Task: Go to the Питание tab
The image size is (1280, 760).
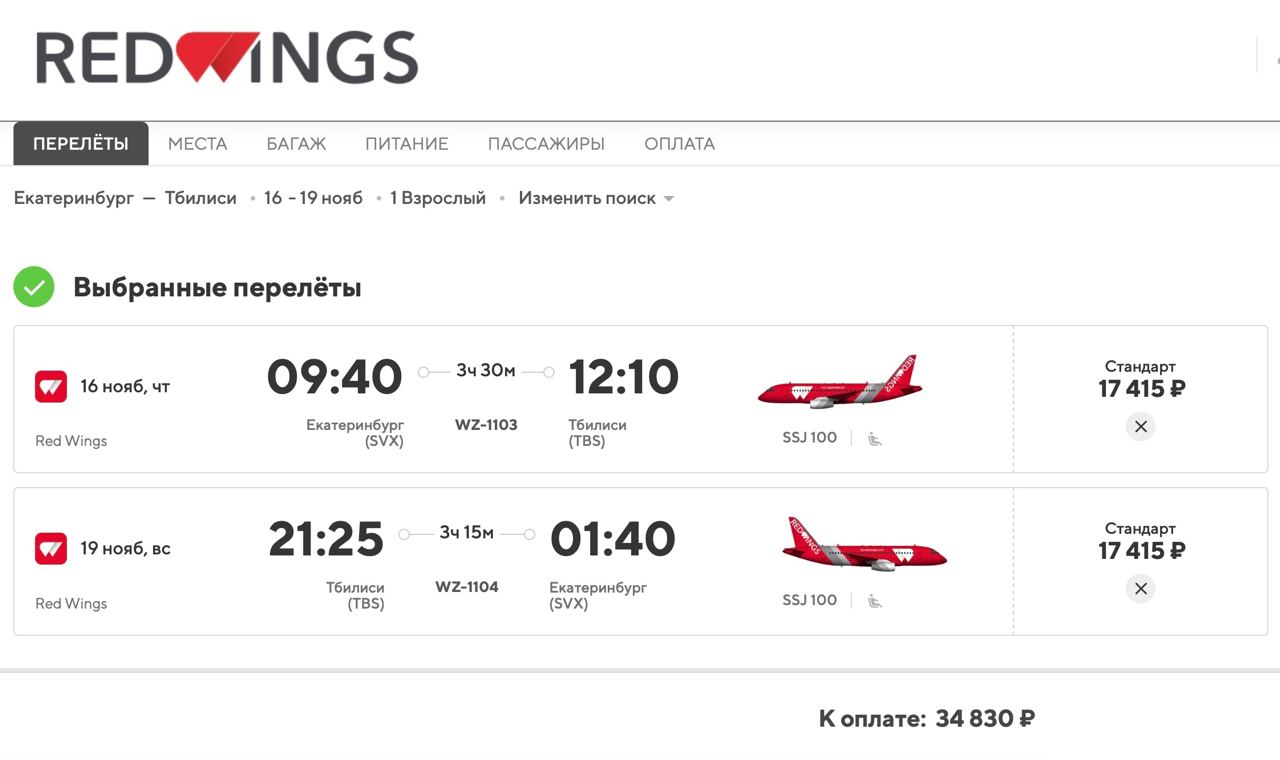Action: (x=407, y=144)
